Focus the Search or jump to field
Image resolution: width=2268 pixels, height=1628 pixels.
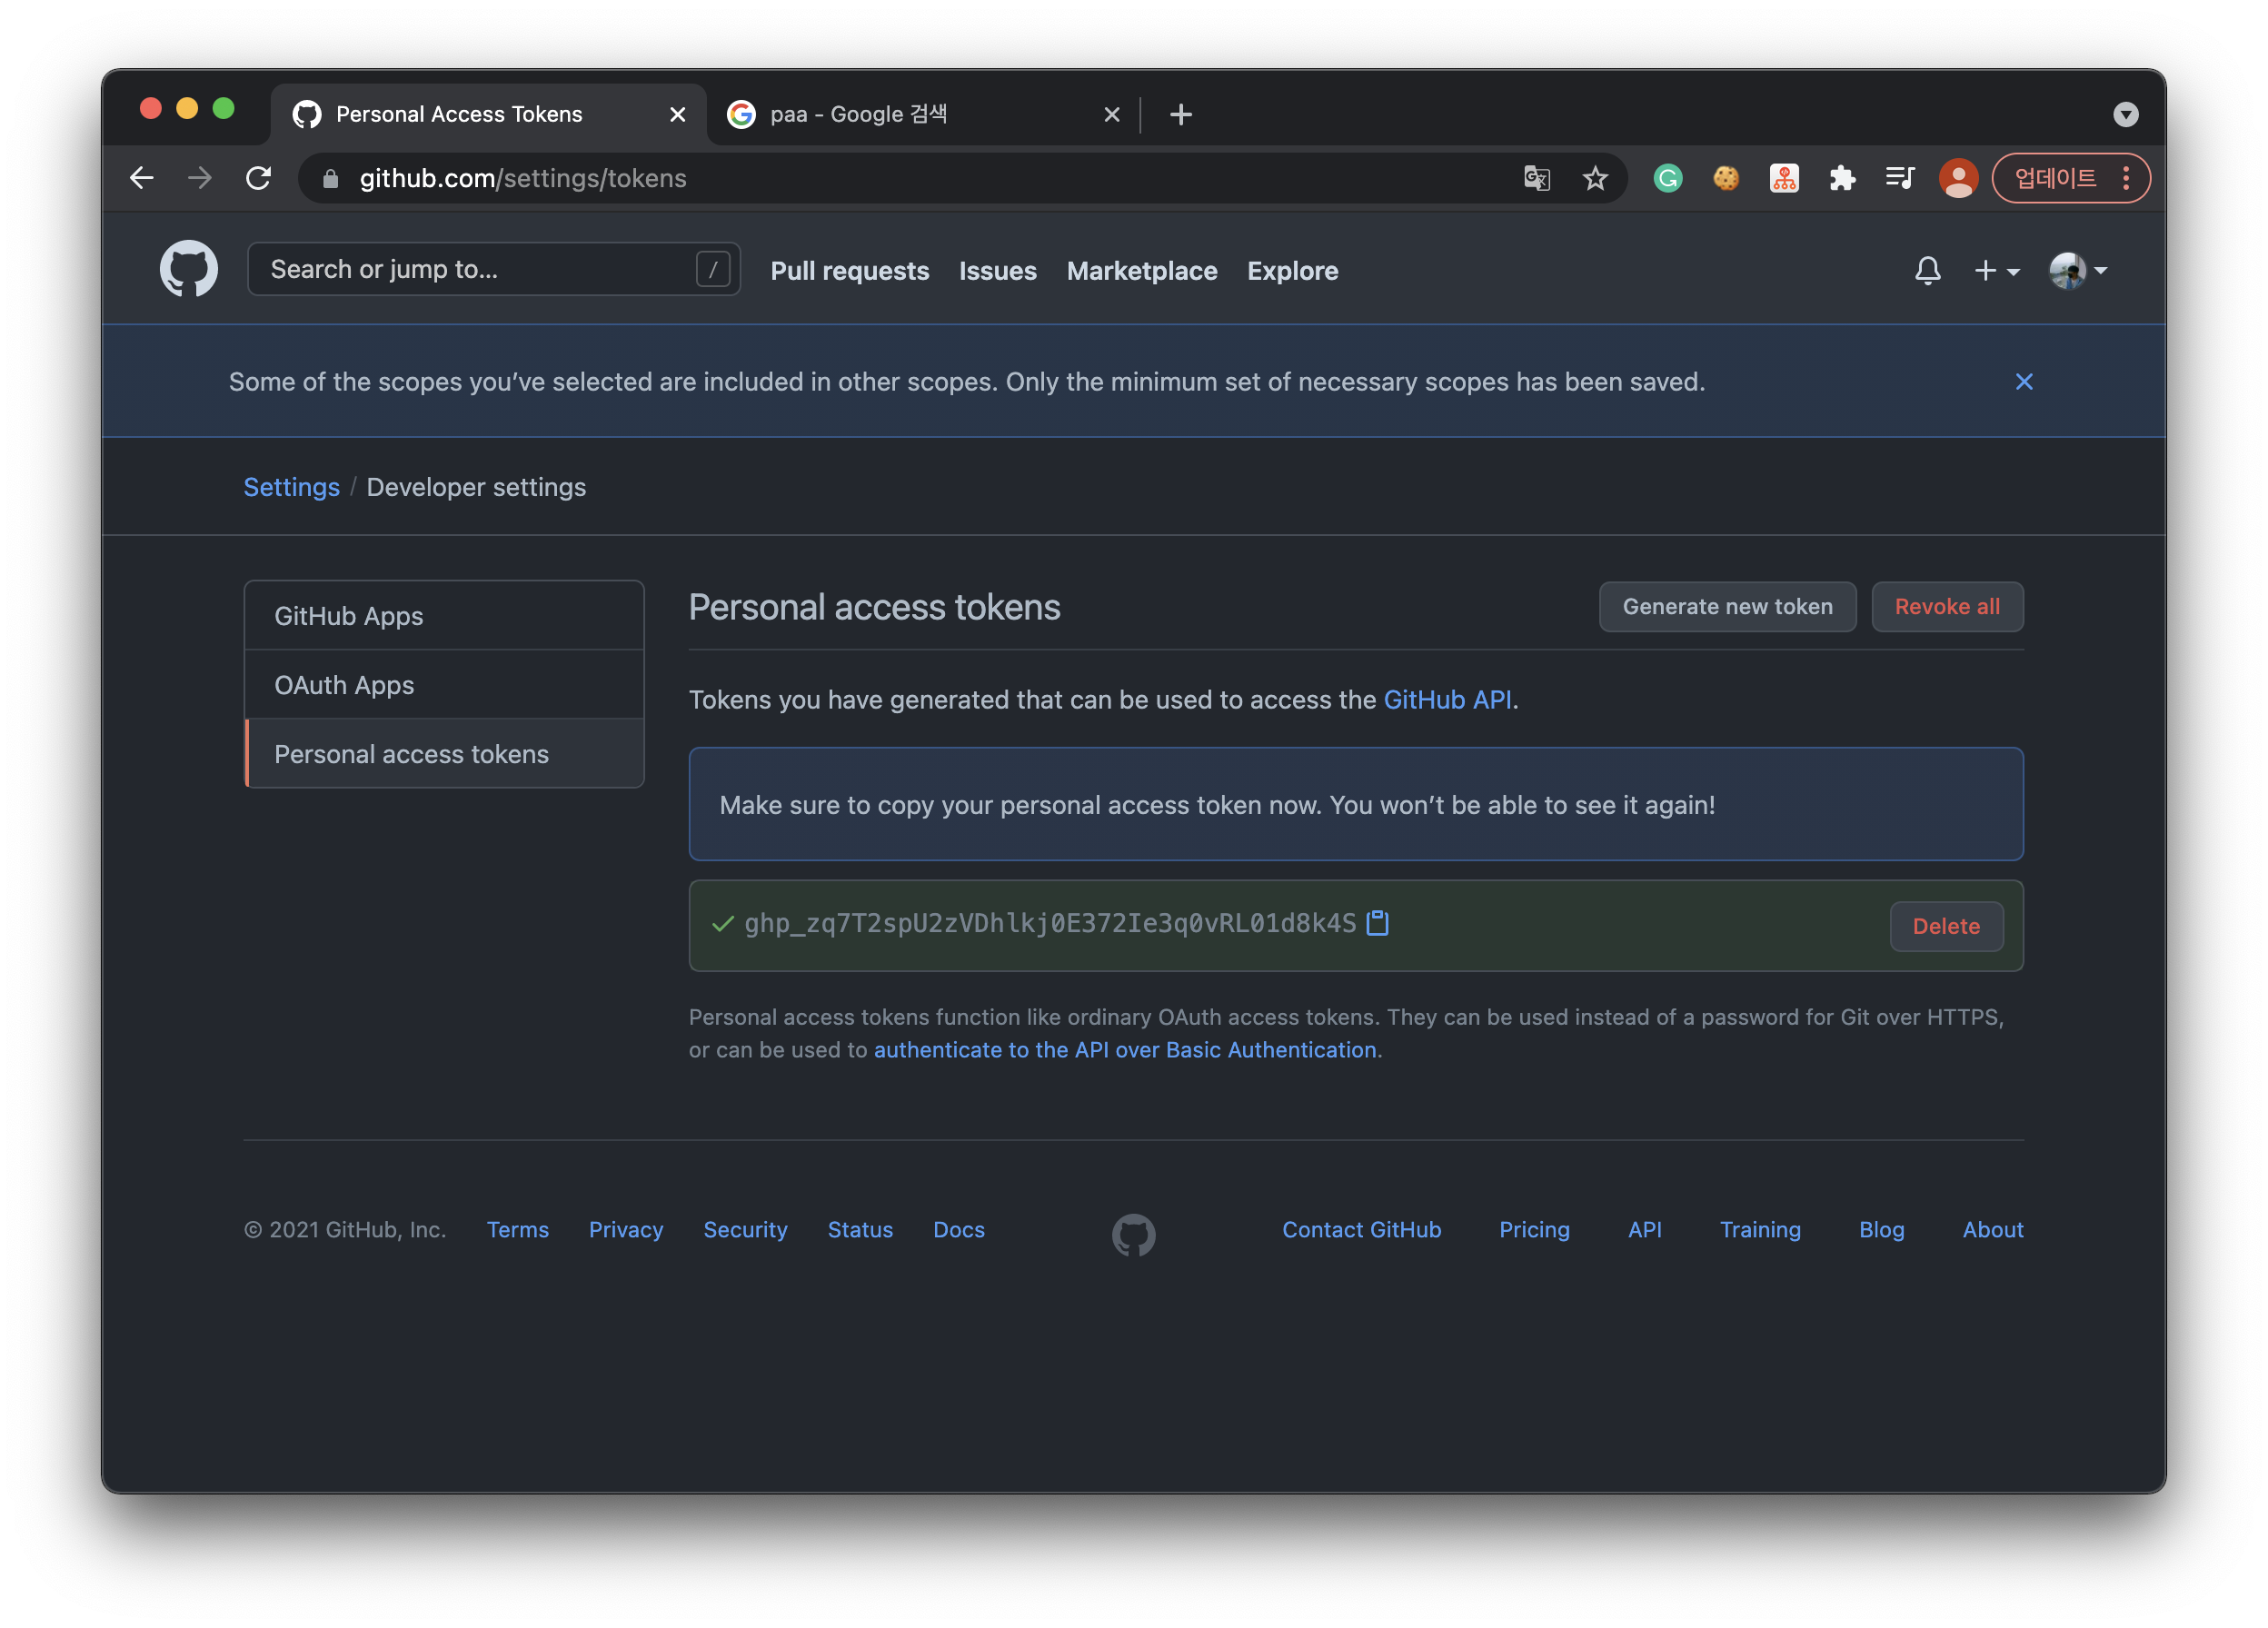click(x=493, y=270)
